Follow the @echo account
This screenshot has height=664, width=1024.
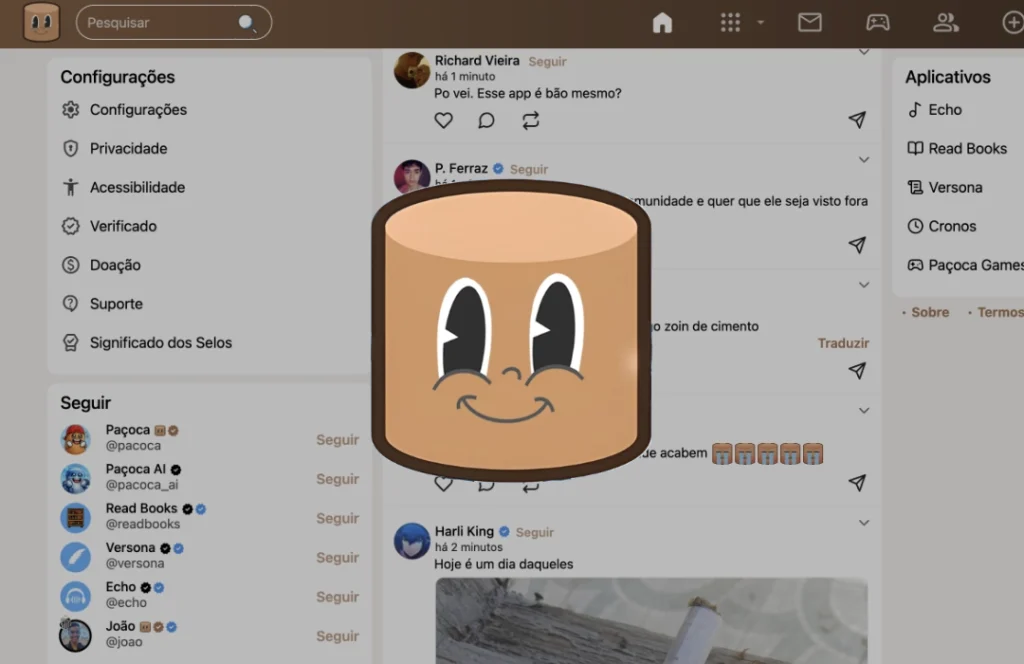pyautogui.click(x=338, y=596)
